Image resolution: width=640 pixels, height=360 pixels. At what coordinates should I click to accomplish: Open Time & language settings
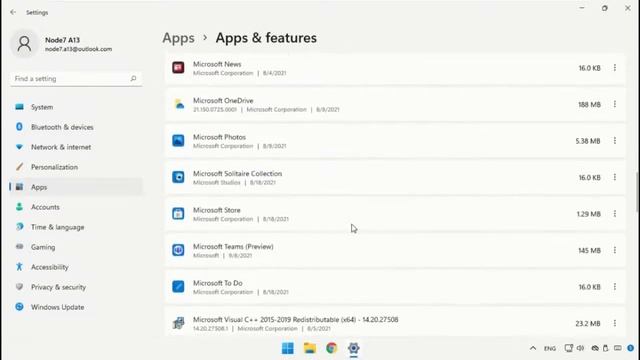76,227
